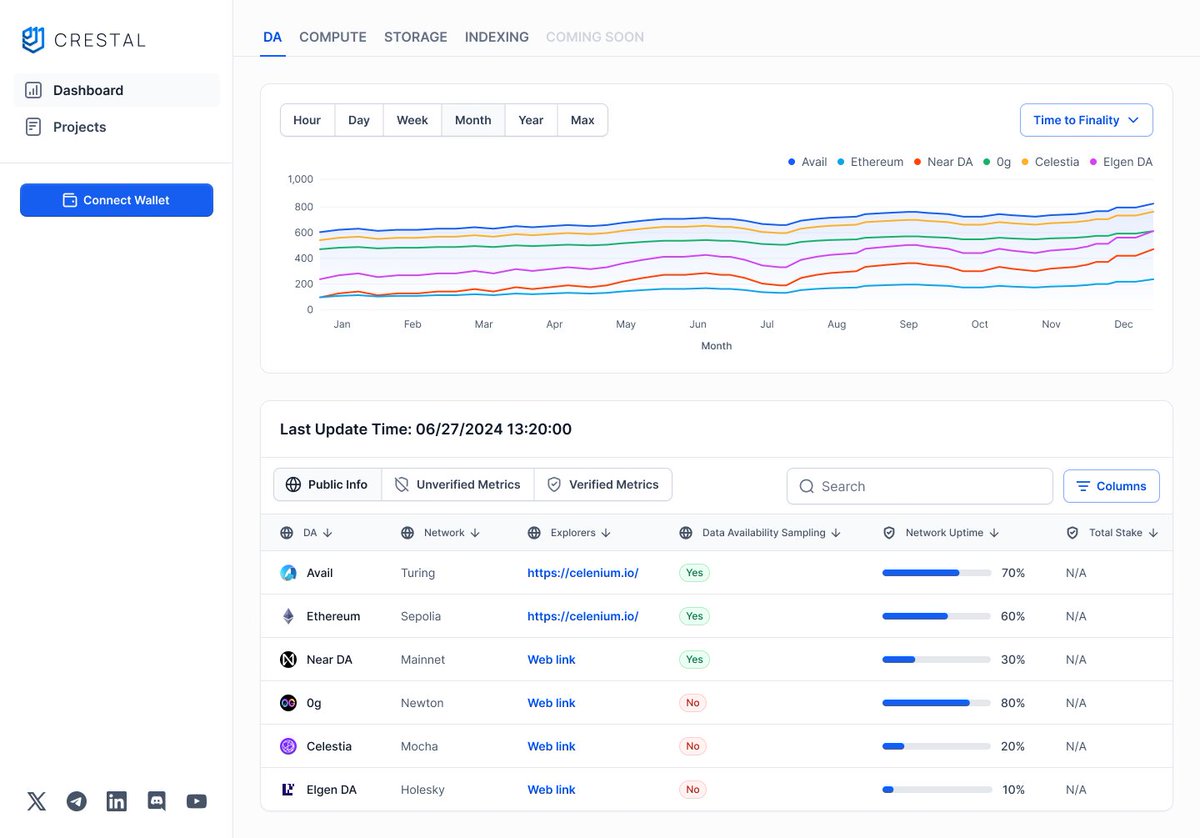Viewport: 1200px width, 838px height.
Task: Click shield icon beside Total Stake header
Action: pyautogui.click(x=1073, y=533)
